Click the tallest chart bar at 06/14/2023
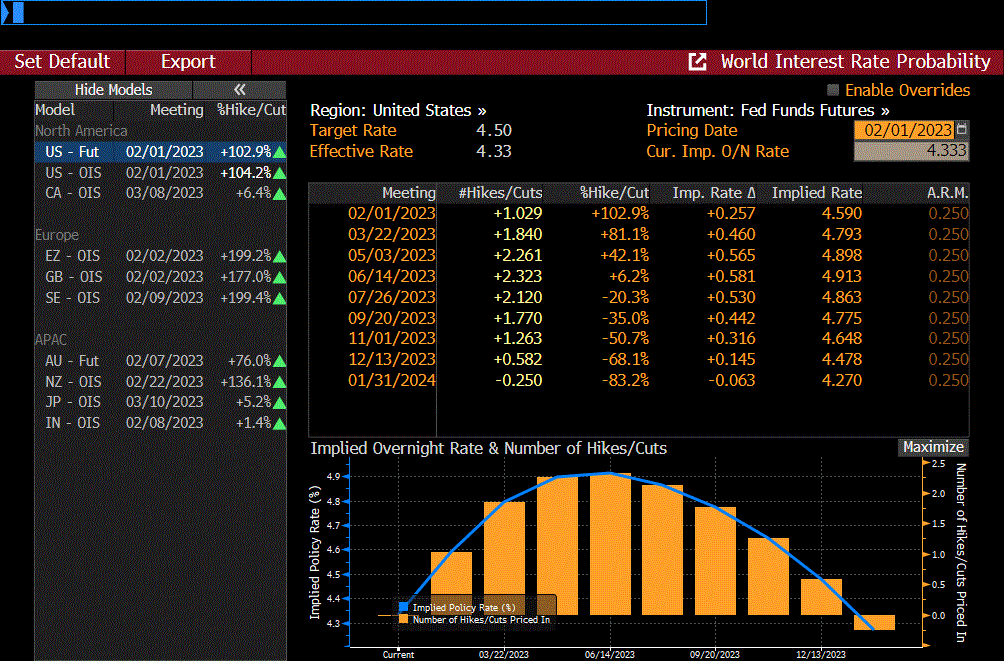1004x661 pixels. coord(610,544)
